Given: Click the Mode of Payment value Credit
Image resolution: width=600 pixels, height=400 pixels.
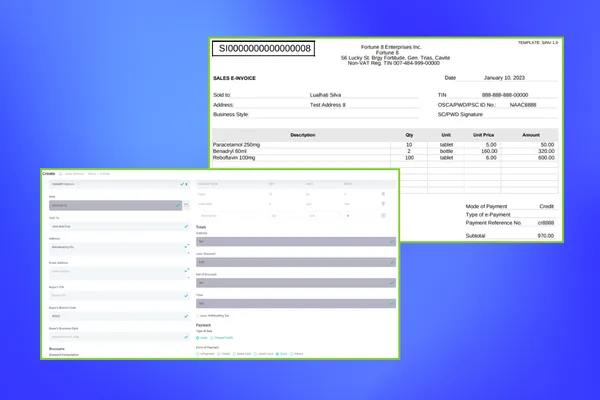Looking at the screenshot, I should [x=546, y=206].
